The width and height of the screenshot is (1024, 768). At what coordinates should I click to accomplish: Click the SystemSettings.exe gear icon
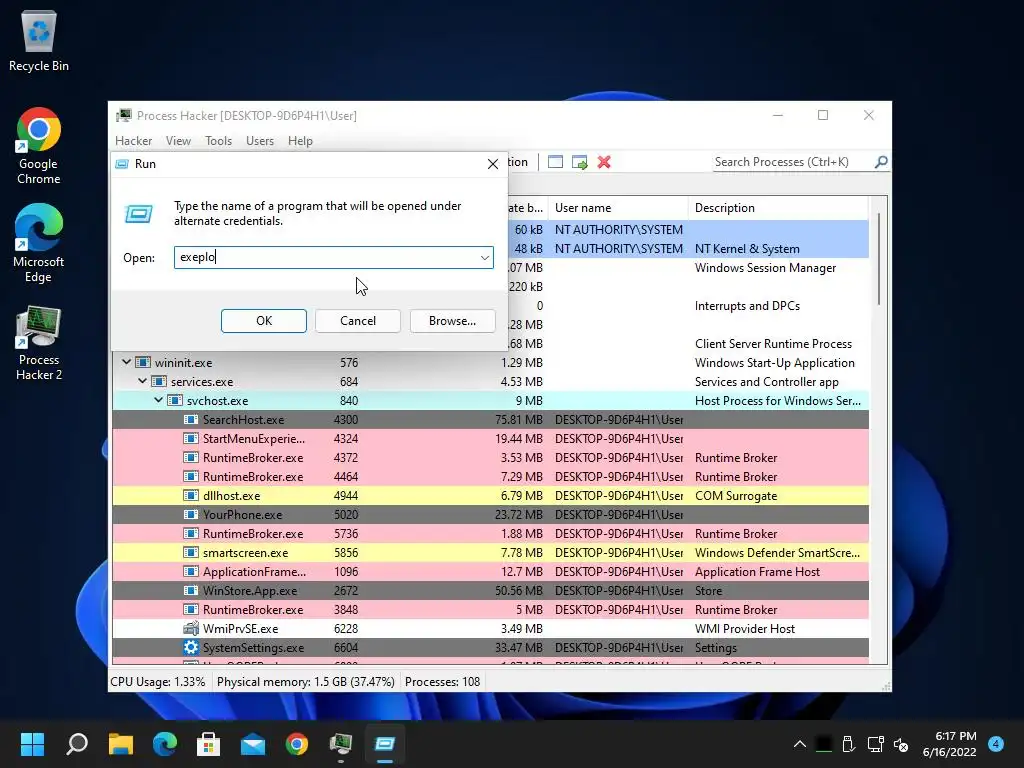(191, 647)
